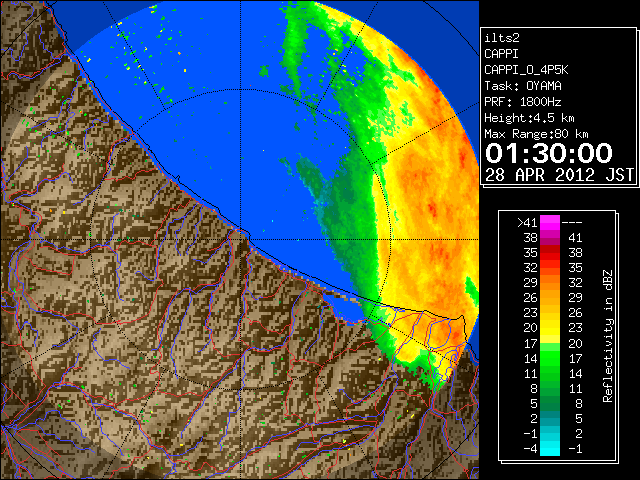Pick the yellow 20–23 dBZ color band
This screenshot has height=480, width=640.
coord(550,328)
